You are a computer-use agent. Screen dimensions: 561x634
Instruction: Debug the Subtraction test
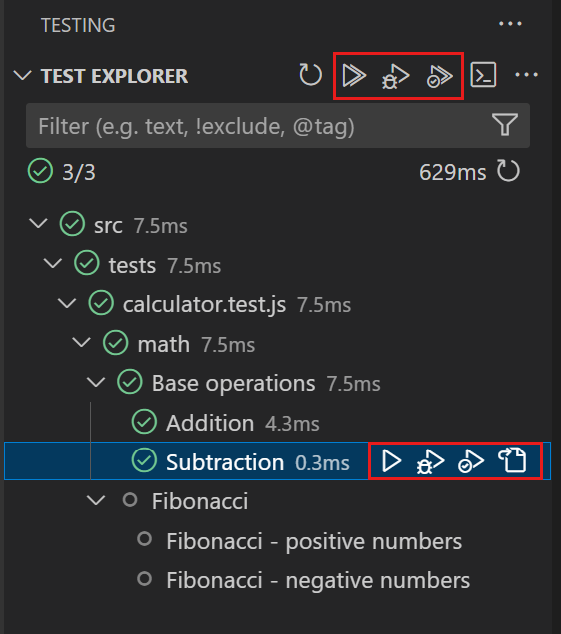pyautogui.click(x=430, y=462)
